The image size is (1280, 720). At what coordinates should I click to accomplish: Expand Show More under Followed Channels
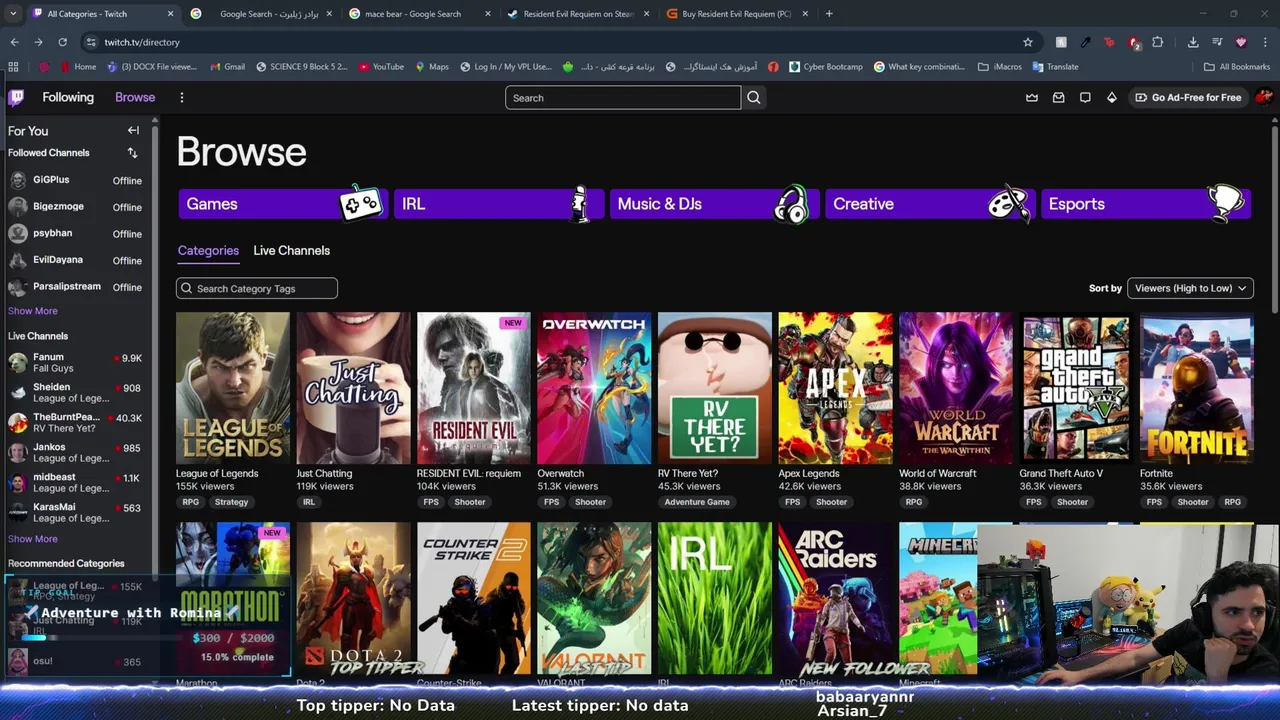(33, 311)
